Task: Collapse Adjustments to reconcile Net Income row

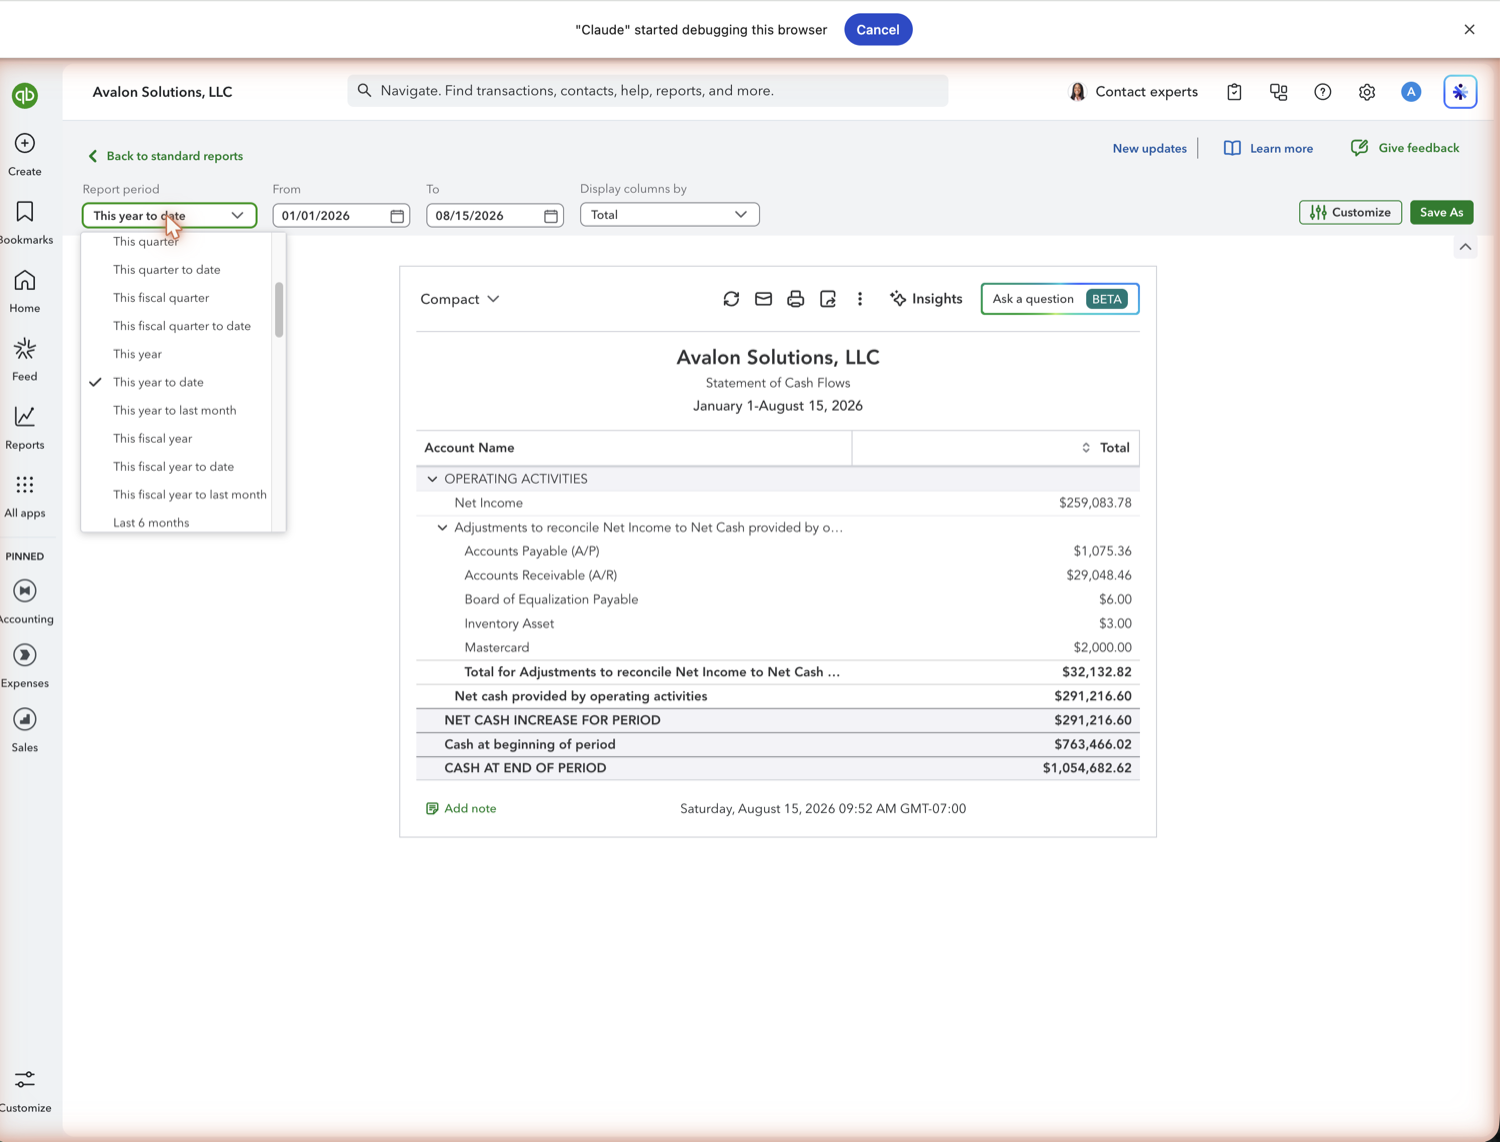Action: pyautogui.click(x=442, y=528)
